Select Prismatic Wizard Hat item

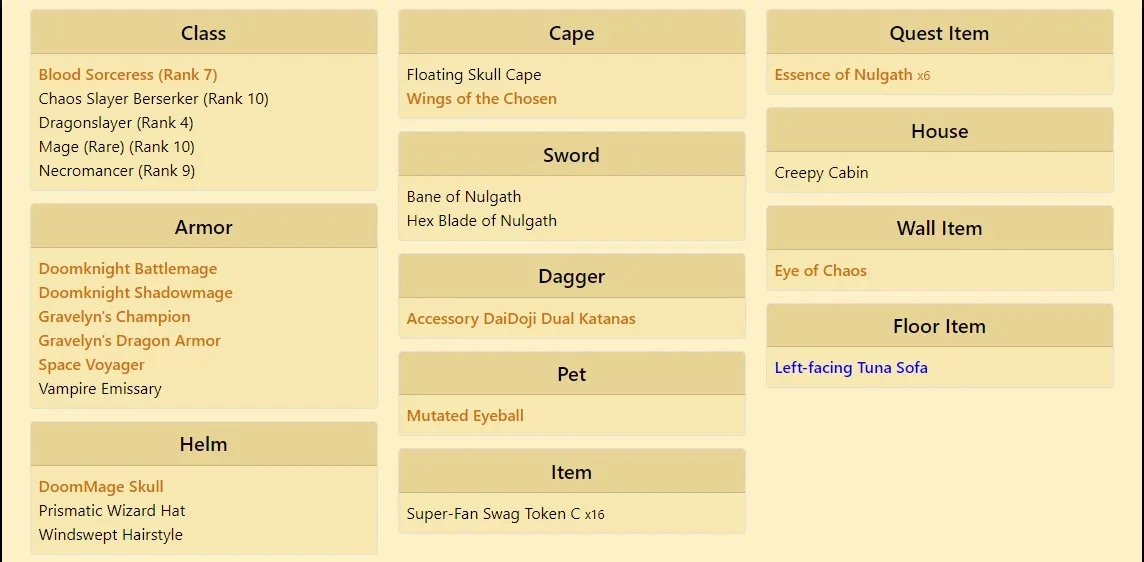click(x=112, y=511)
